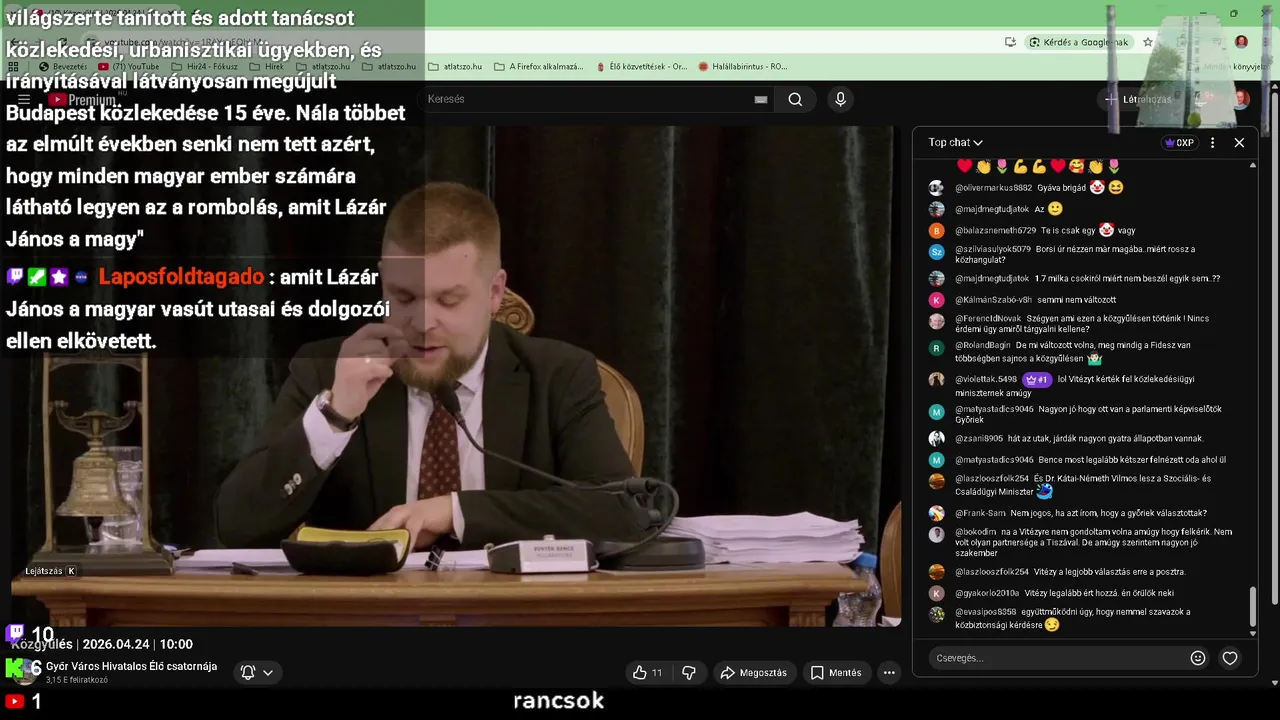Save the video with Mentés button
Screen dimensions: 1280x720
836,673
